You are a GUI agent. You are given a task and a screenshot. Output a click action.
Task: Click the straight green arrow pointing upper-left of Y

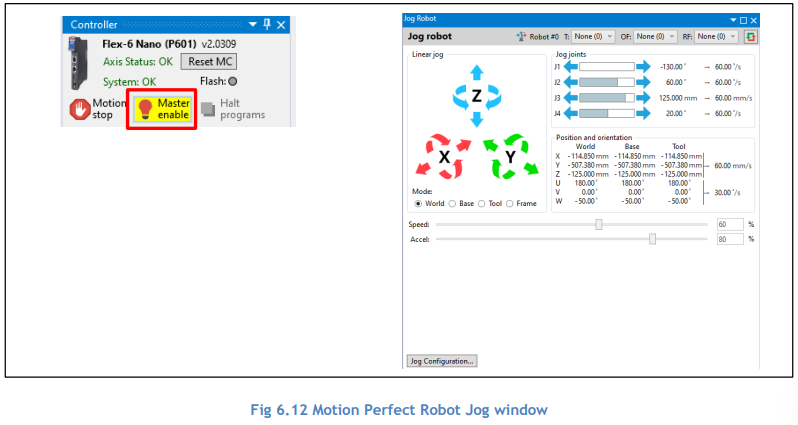pyautogui.click(x=490, y=146)
